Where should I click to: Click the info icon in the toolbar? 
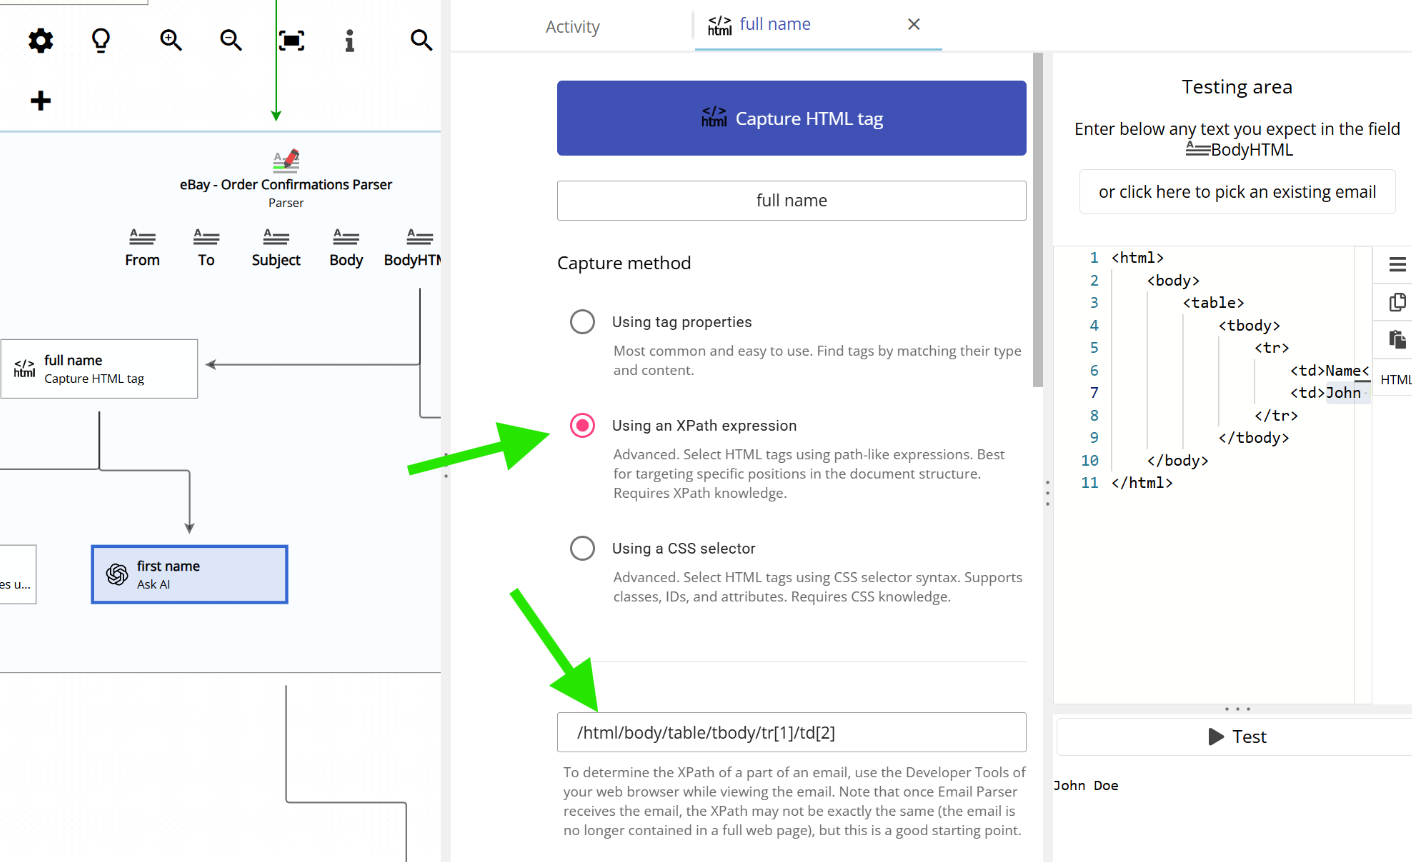point(349,40)
